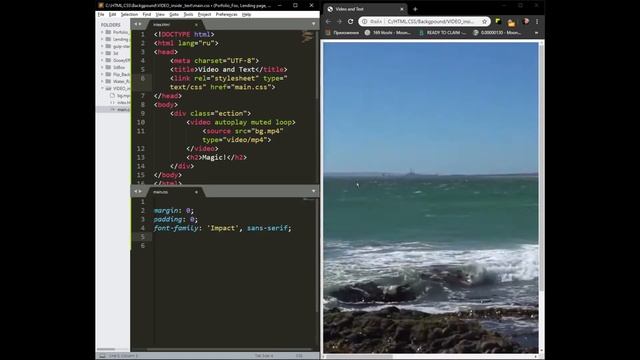Select Chrome tab Video and Text
This screenshot has height=360, width=640.
pos(365,9)
